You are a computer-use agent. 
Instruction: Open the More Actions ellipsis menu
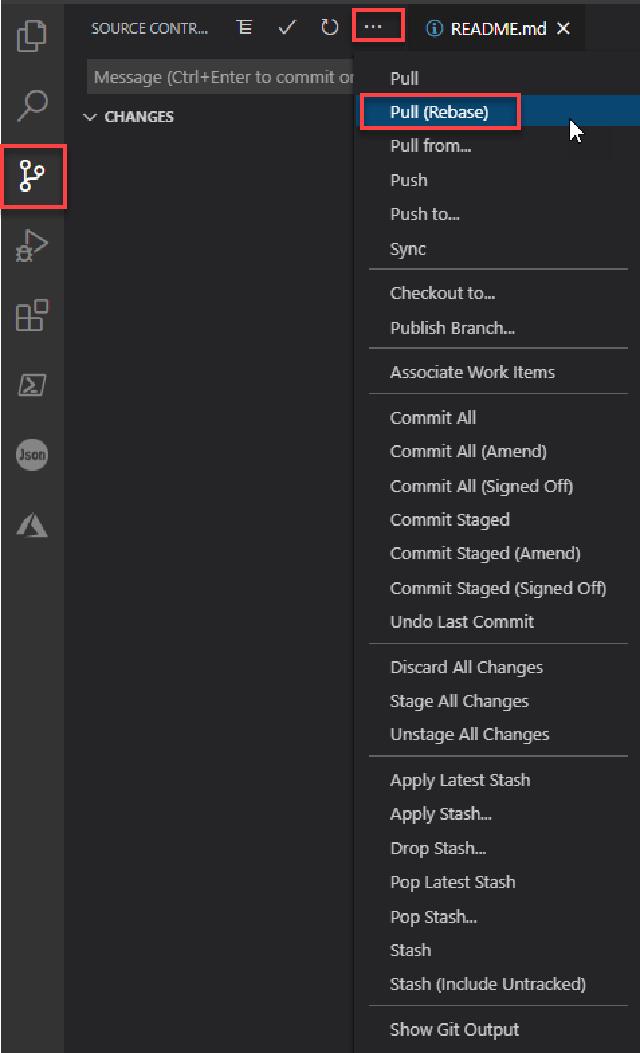(x=377, y=28)
